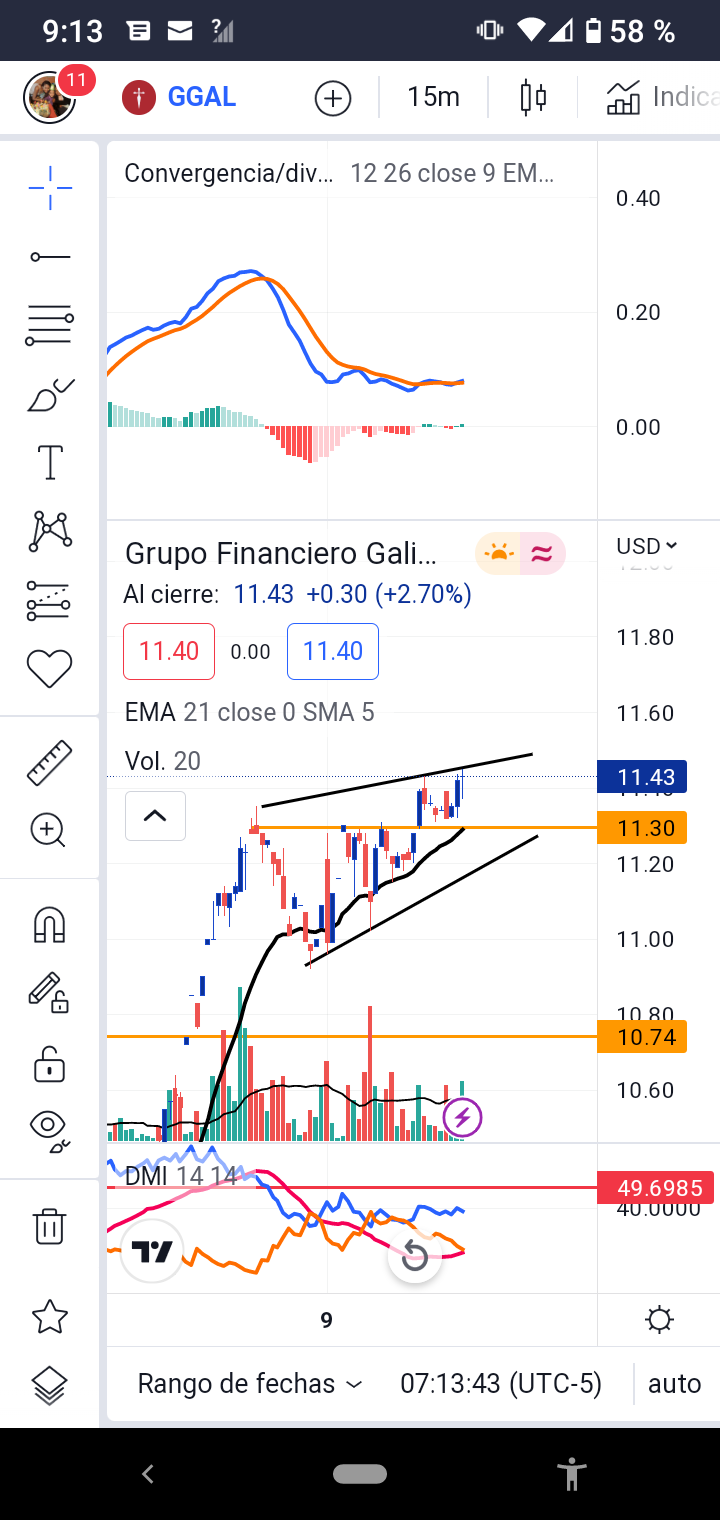Collapse the indicator legend chevron

tap(155, 815)
